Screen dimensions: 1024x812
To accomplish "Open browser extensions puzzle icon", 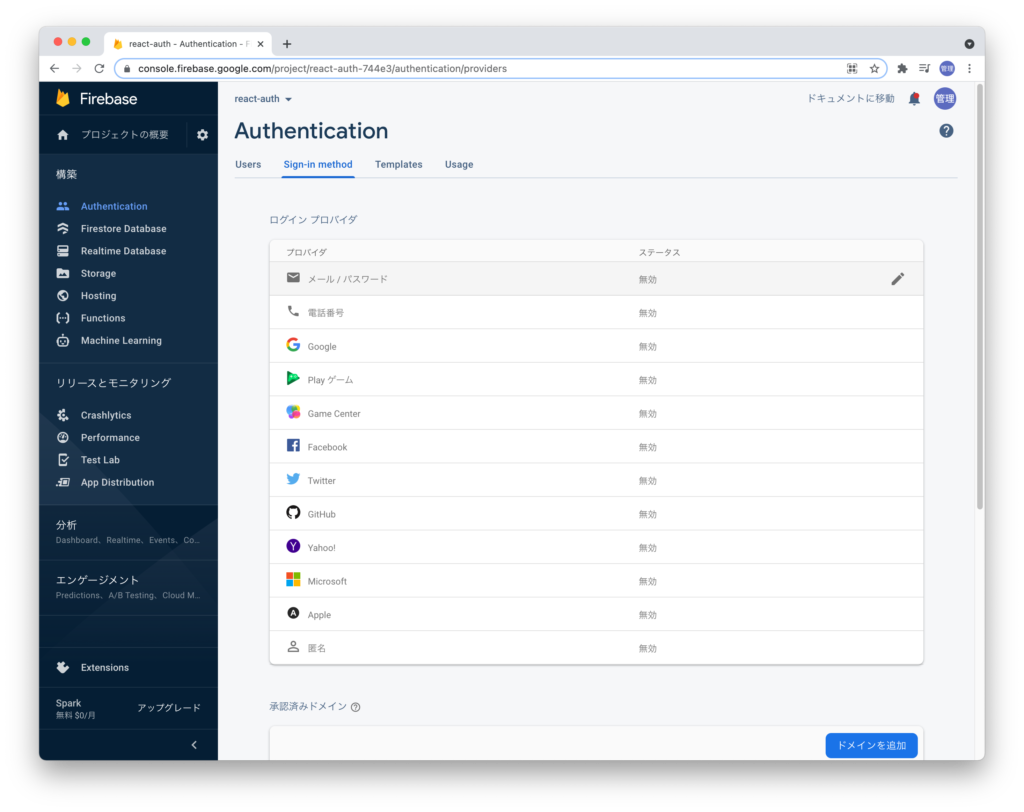I will point(902,68).
